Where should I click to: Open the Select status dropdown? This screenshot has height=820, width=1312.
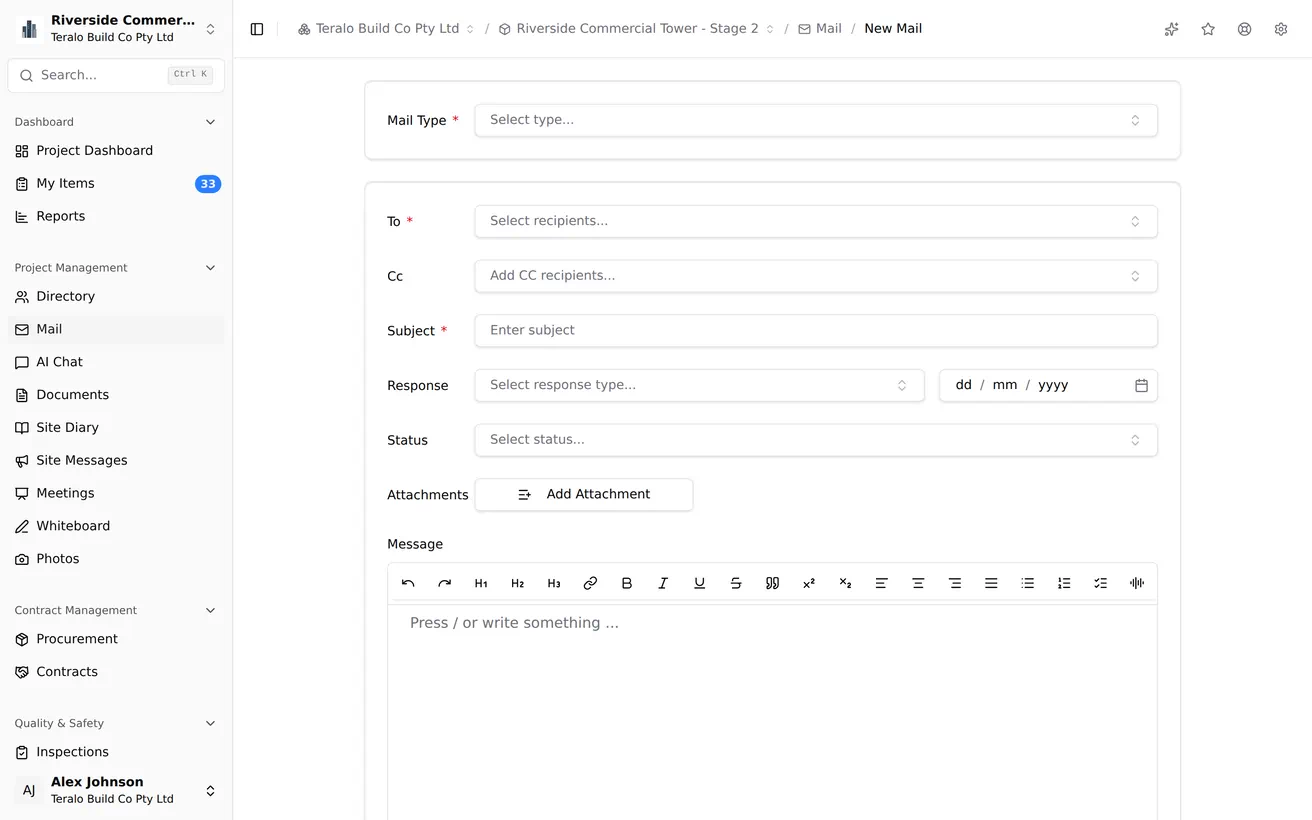point(816,440)
